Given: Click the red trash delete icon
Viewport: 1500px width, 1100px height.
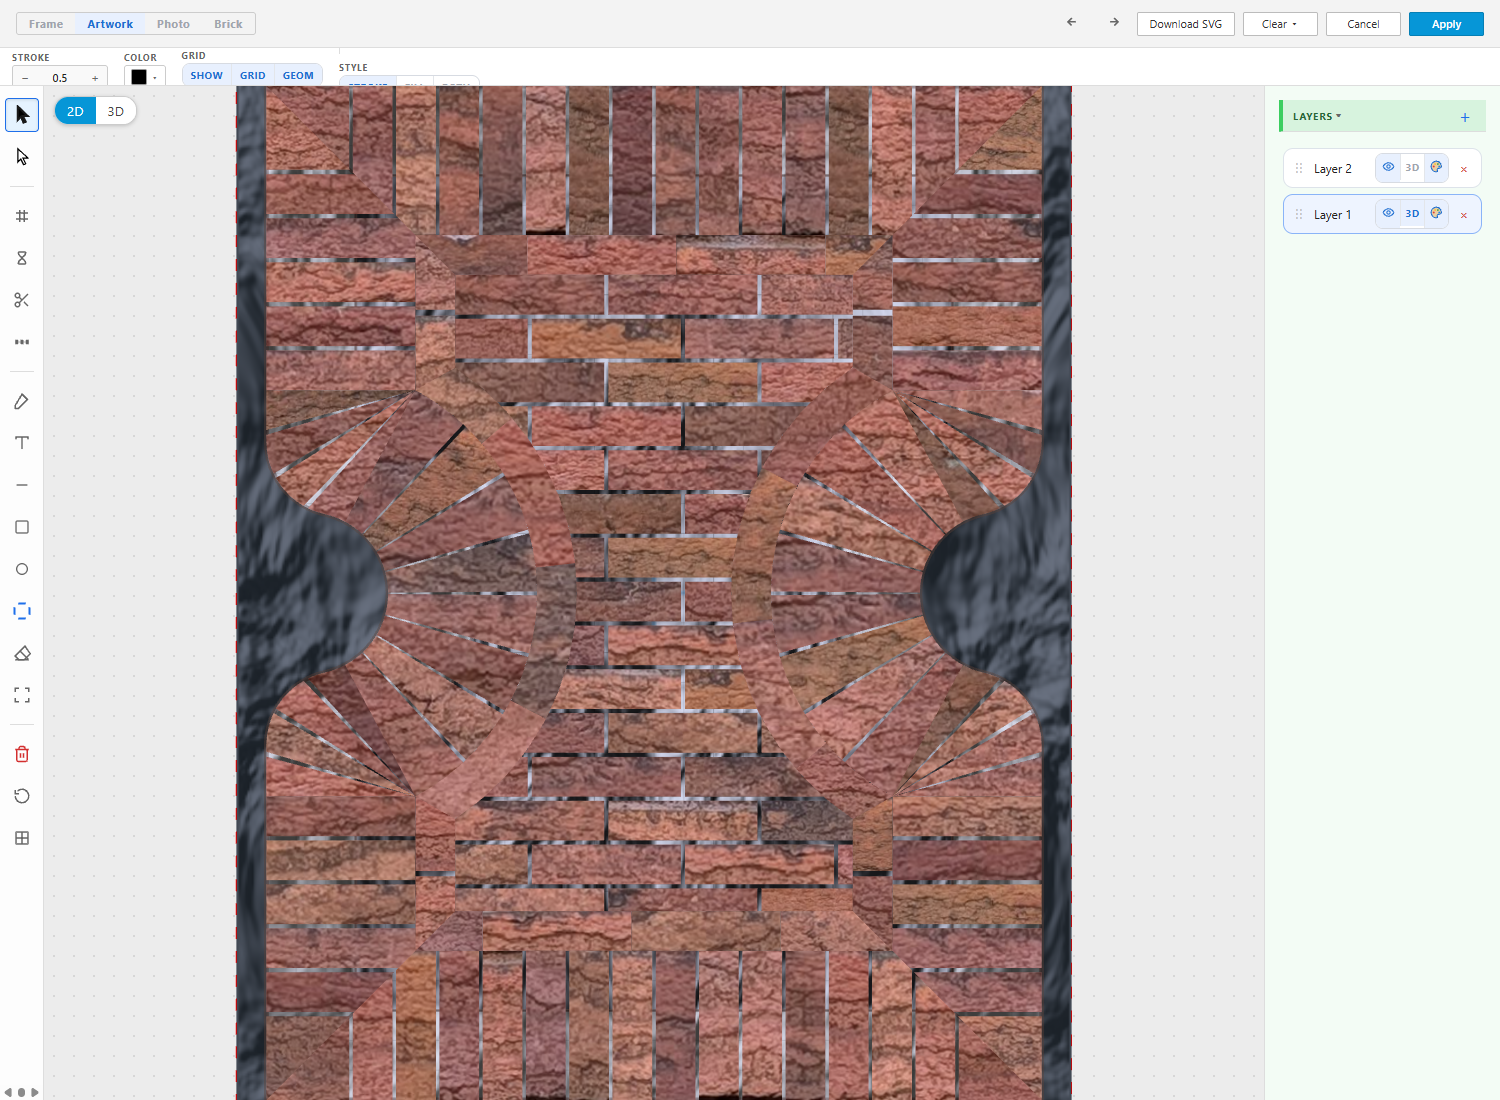Looking at the screenshot, I should pyautogui.click(x=22, y=754).
